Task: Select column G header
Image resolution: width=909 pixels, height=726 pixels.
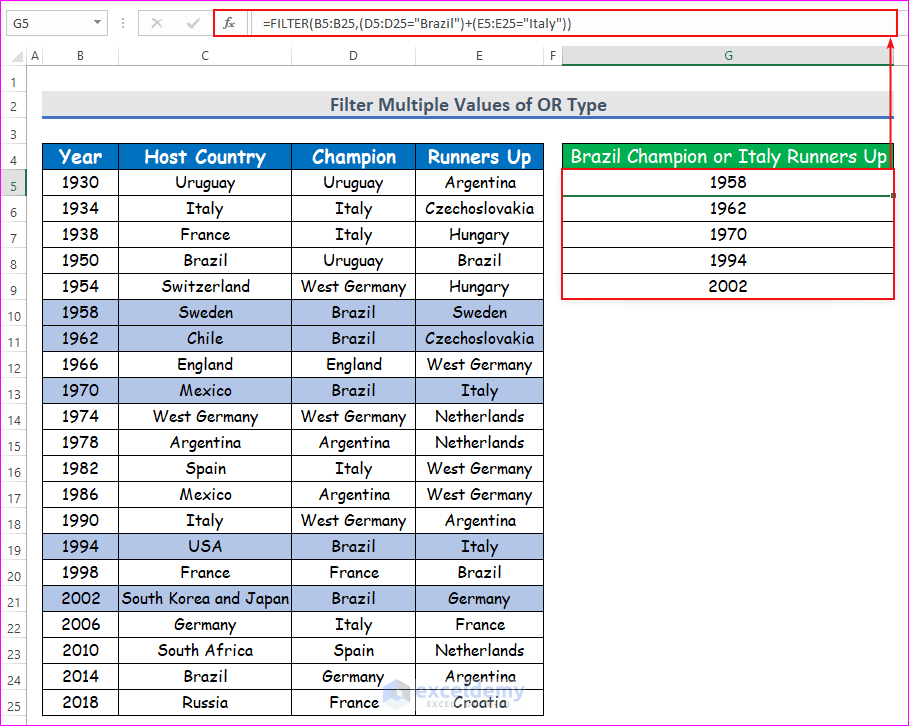Action: point(728,56)
